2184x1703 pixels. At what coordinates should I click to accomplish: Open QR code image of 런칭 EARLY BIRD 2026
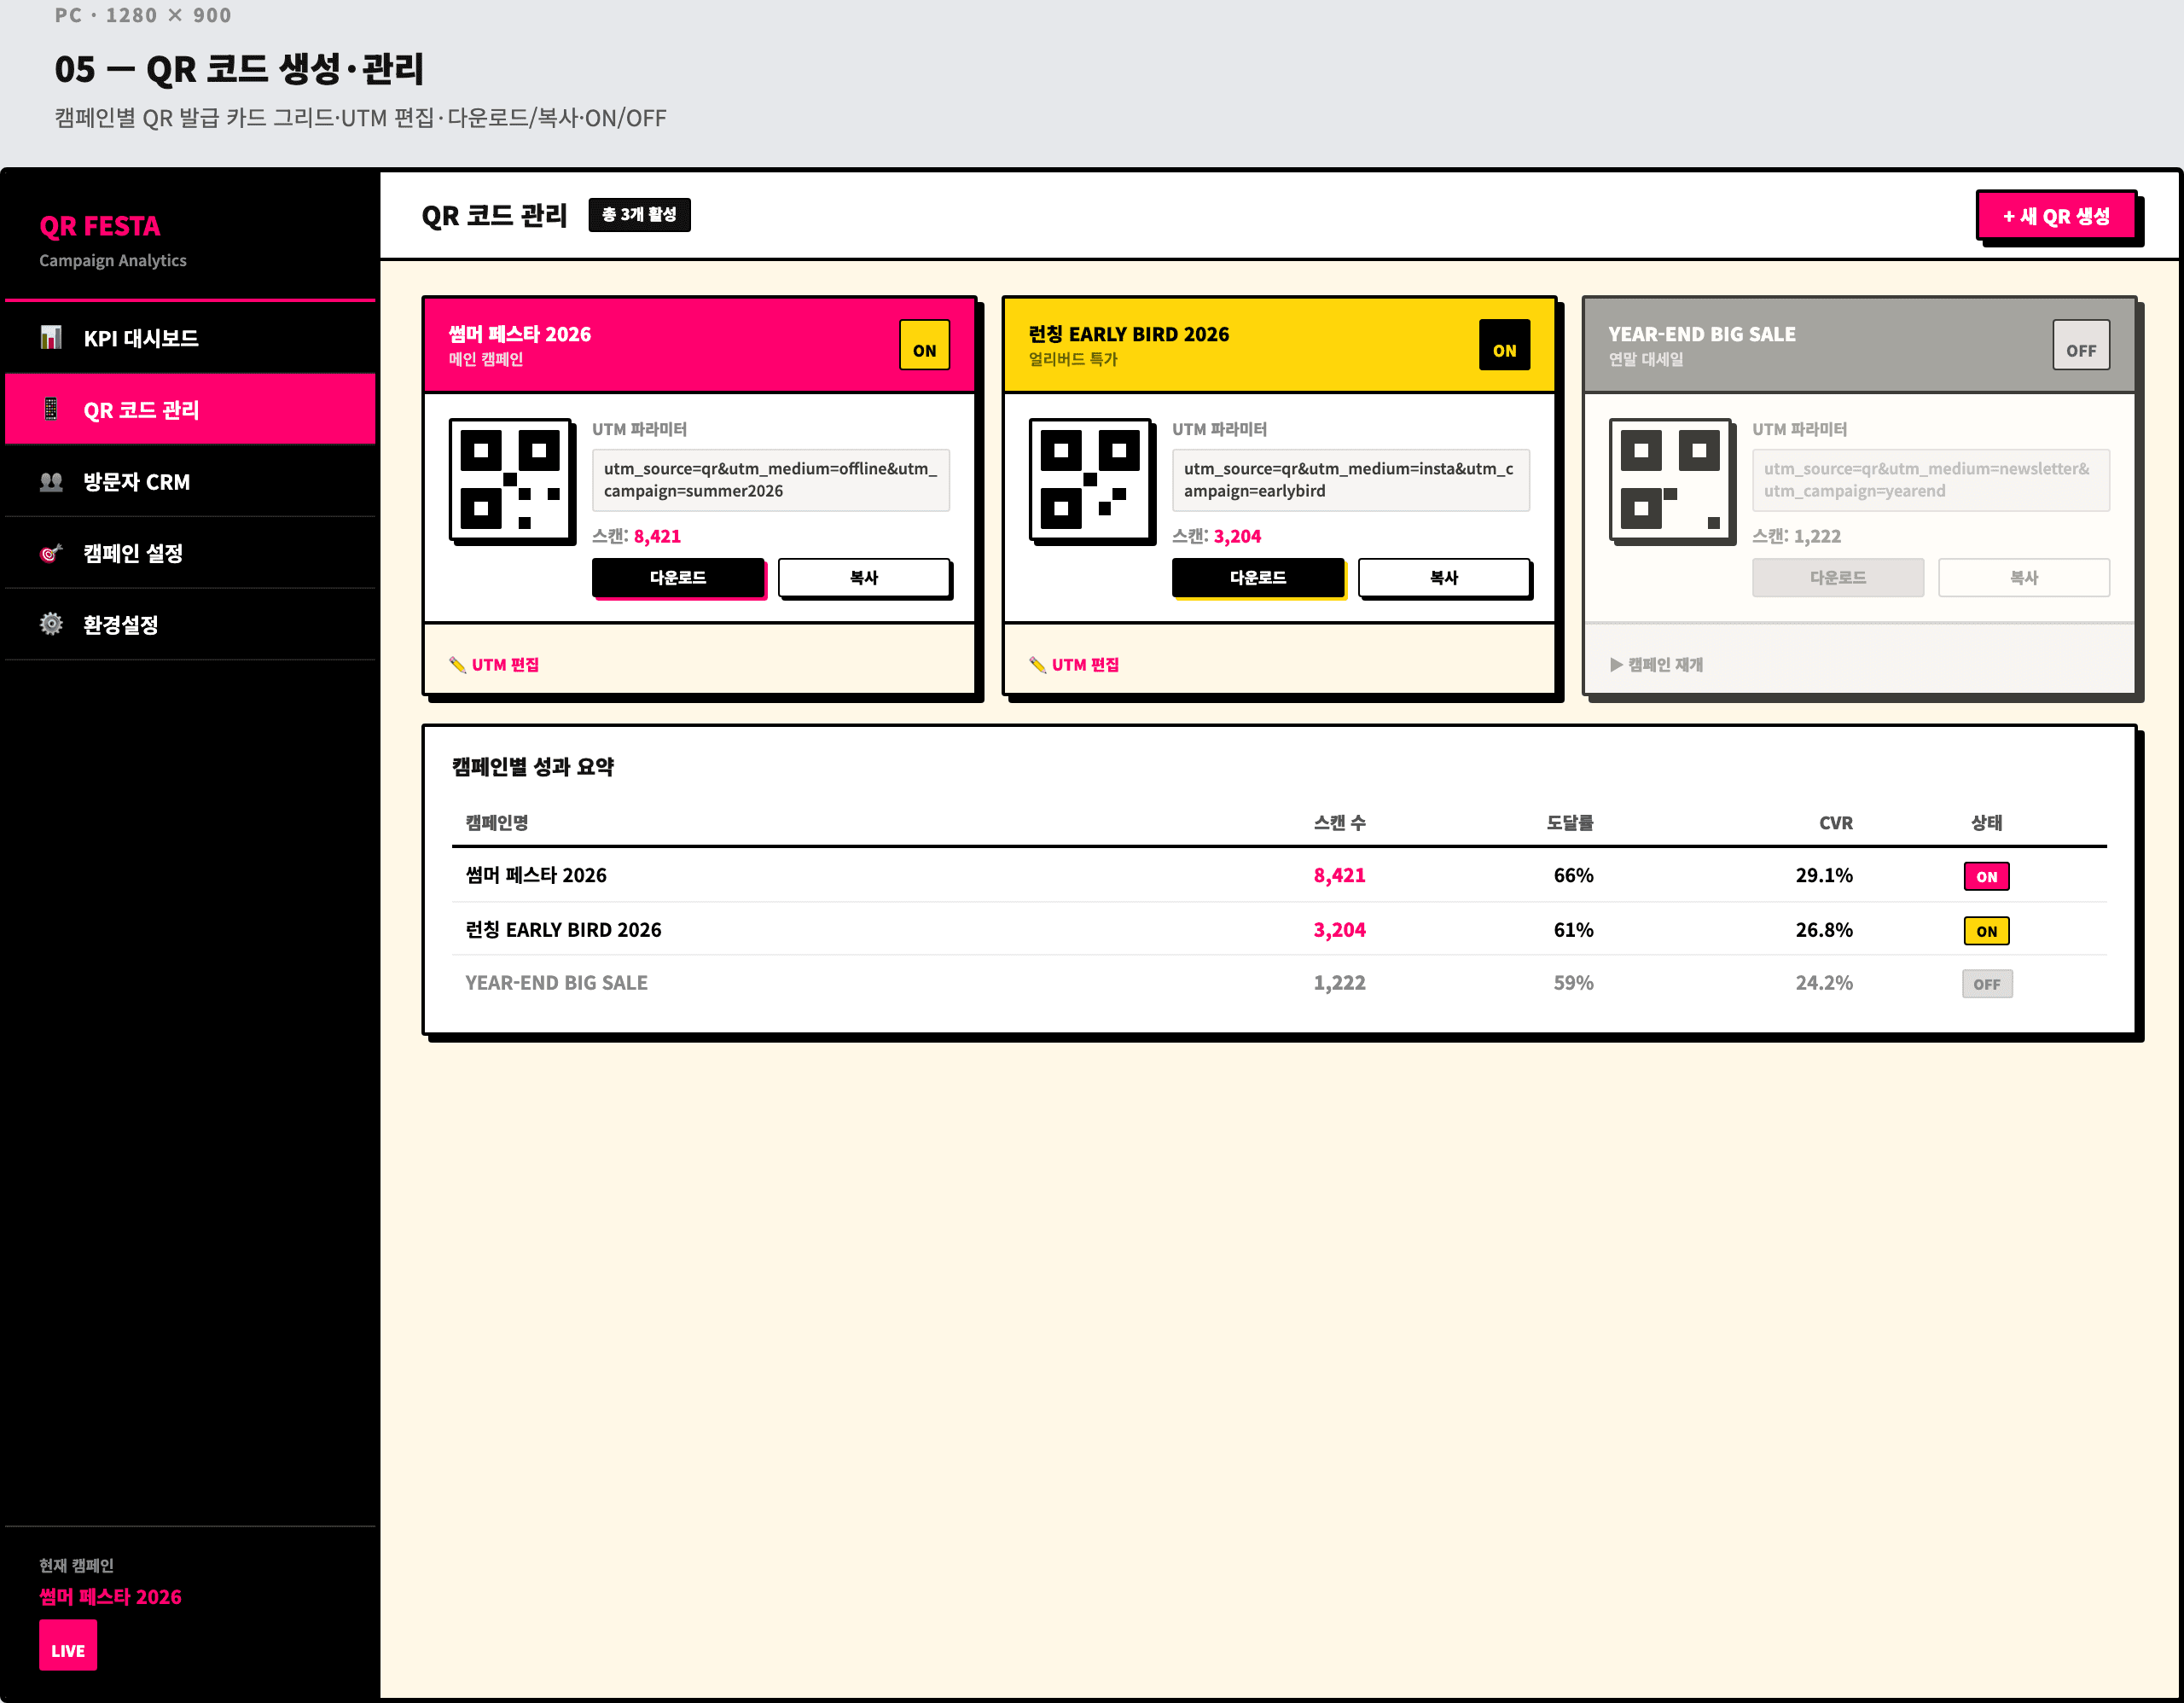(x=1091, y=480)
